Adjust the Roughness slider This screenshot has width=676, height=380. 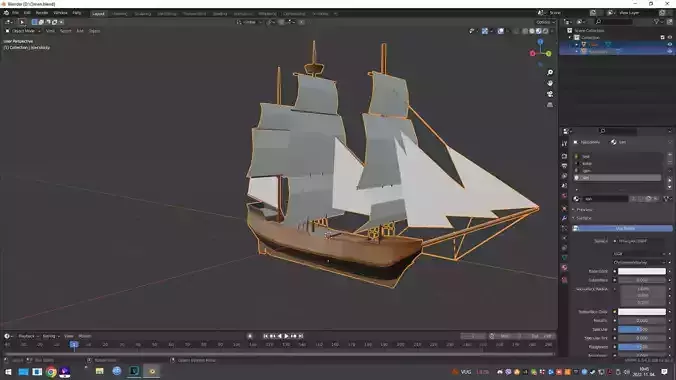click(x=642, y=347)
